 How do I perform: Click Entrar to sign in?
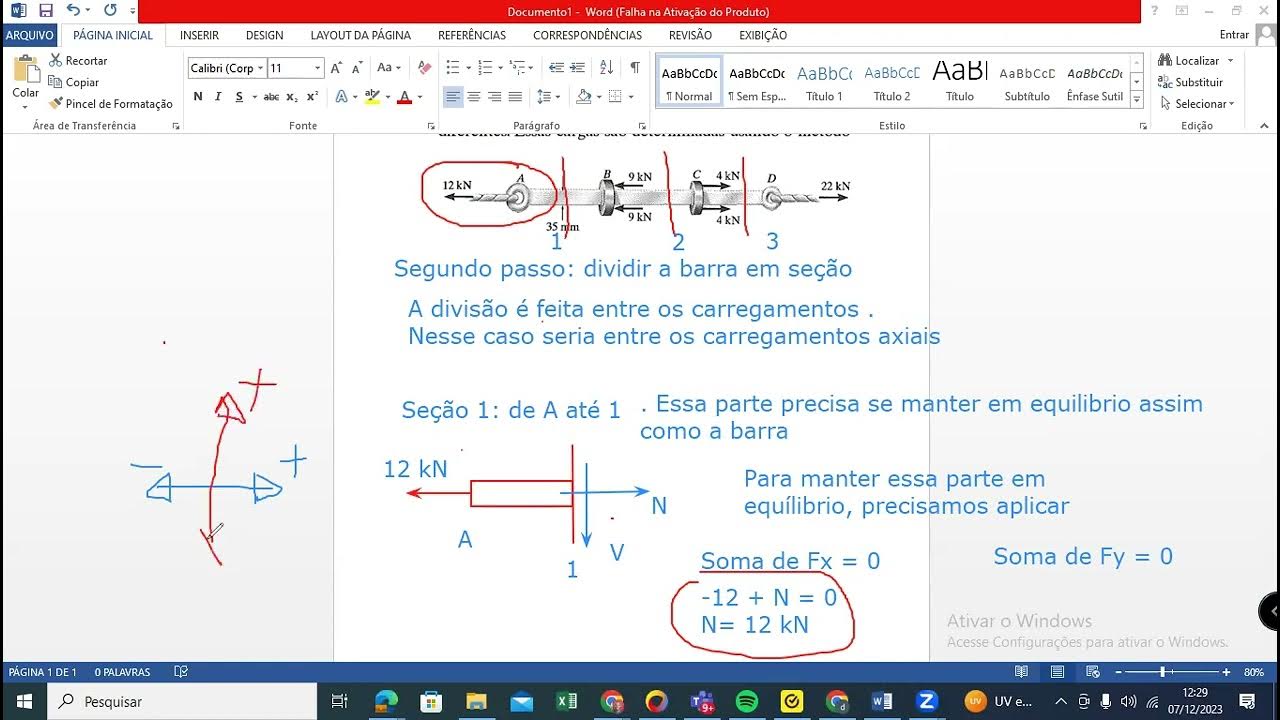1234,33
